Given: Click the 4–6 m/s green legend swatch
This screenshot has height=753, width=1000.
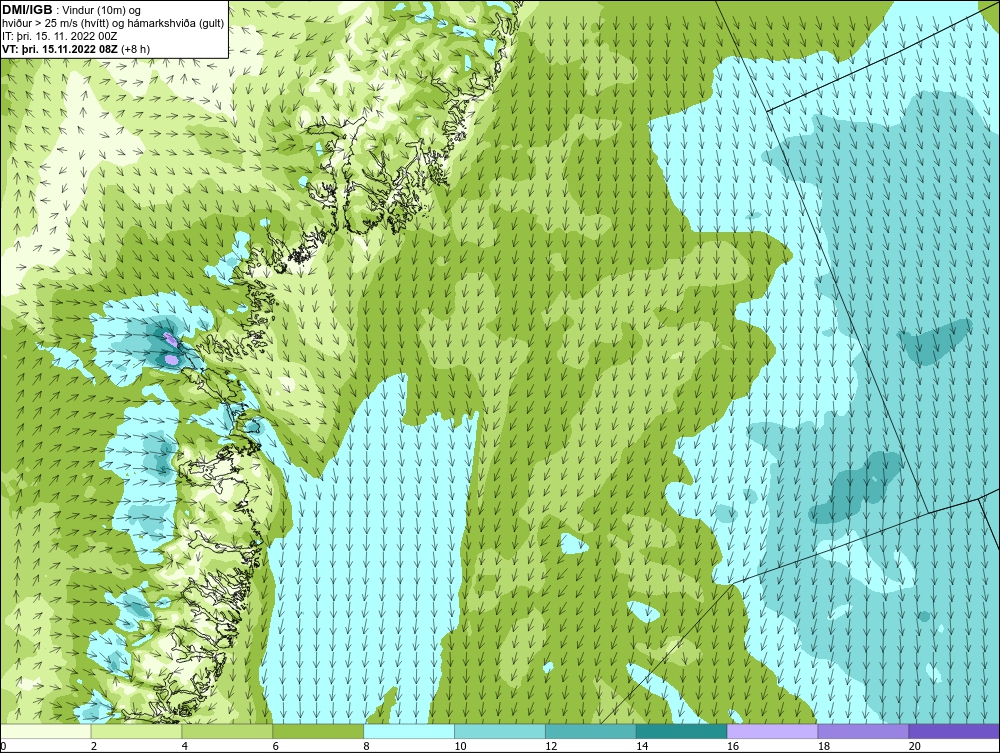Looking at the screenshot, I should (227, 731).
